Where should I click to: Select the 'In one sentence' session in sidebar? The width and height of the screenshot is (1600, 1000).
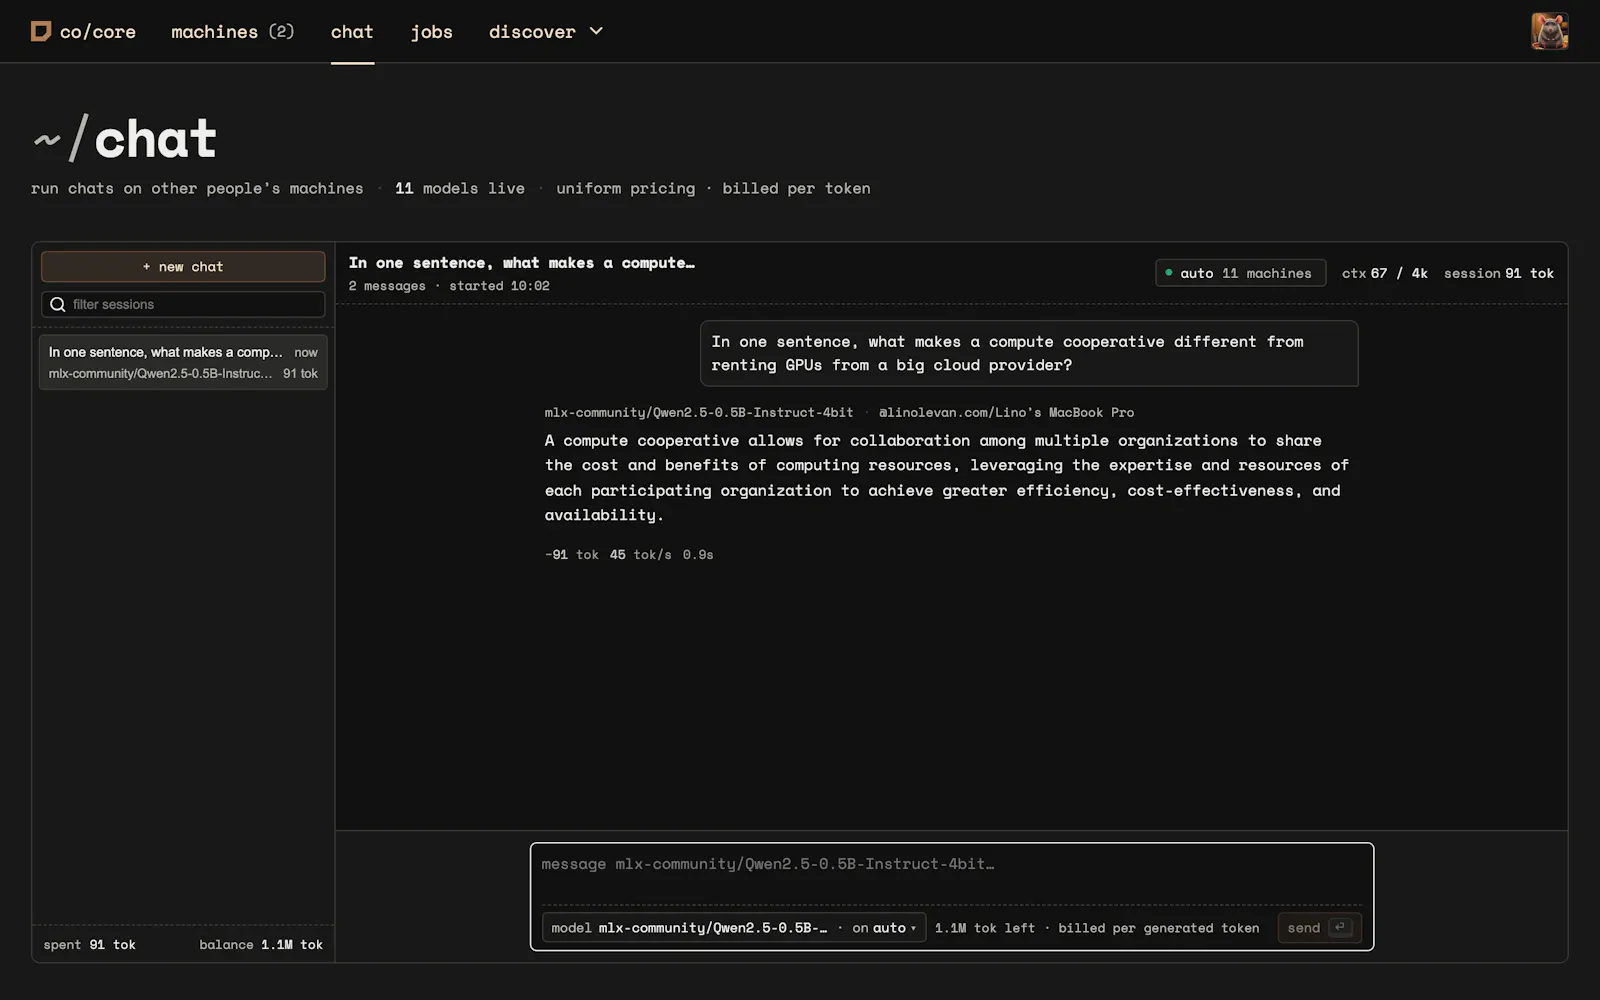pos(183,362)
